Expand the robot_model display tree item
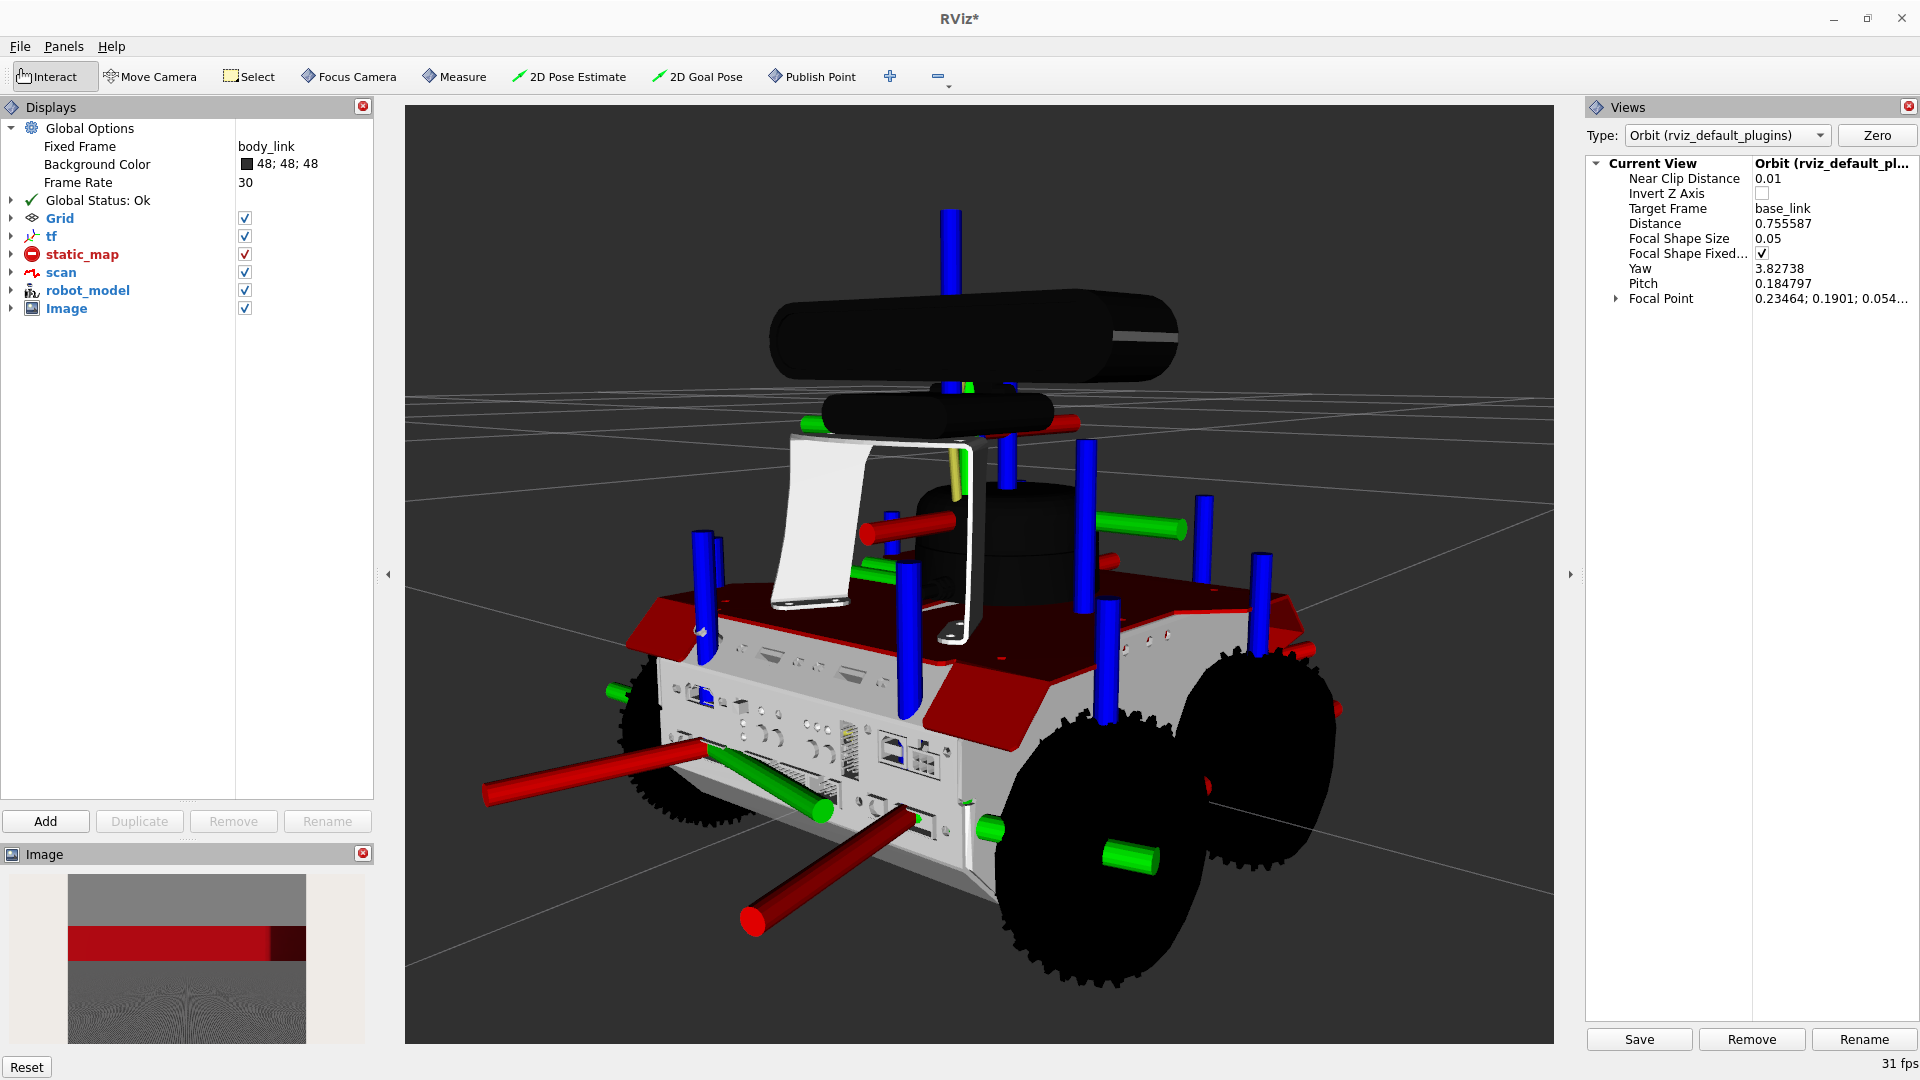The width and height of the screenshot is (1920, 1080). pos(11,291)
